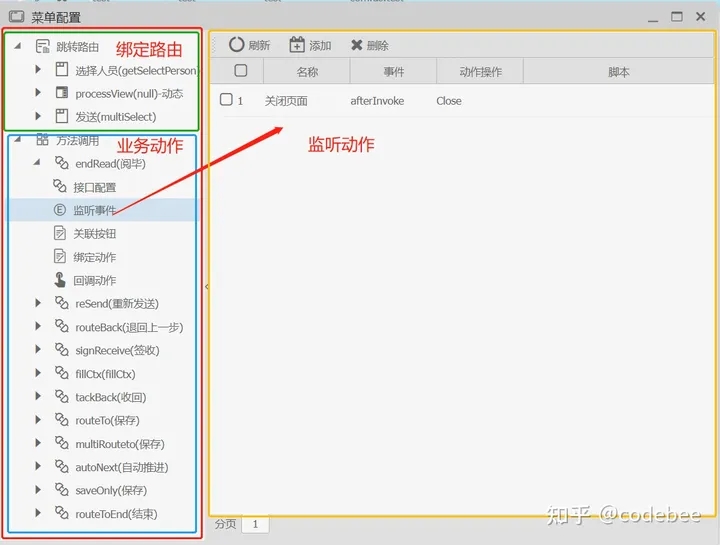
Task: Click the 关闭页面 name cell
Action: coord(286,101)
